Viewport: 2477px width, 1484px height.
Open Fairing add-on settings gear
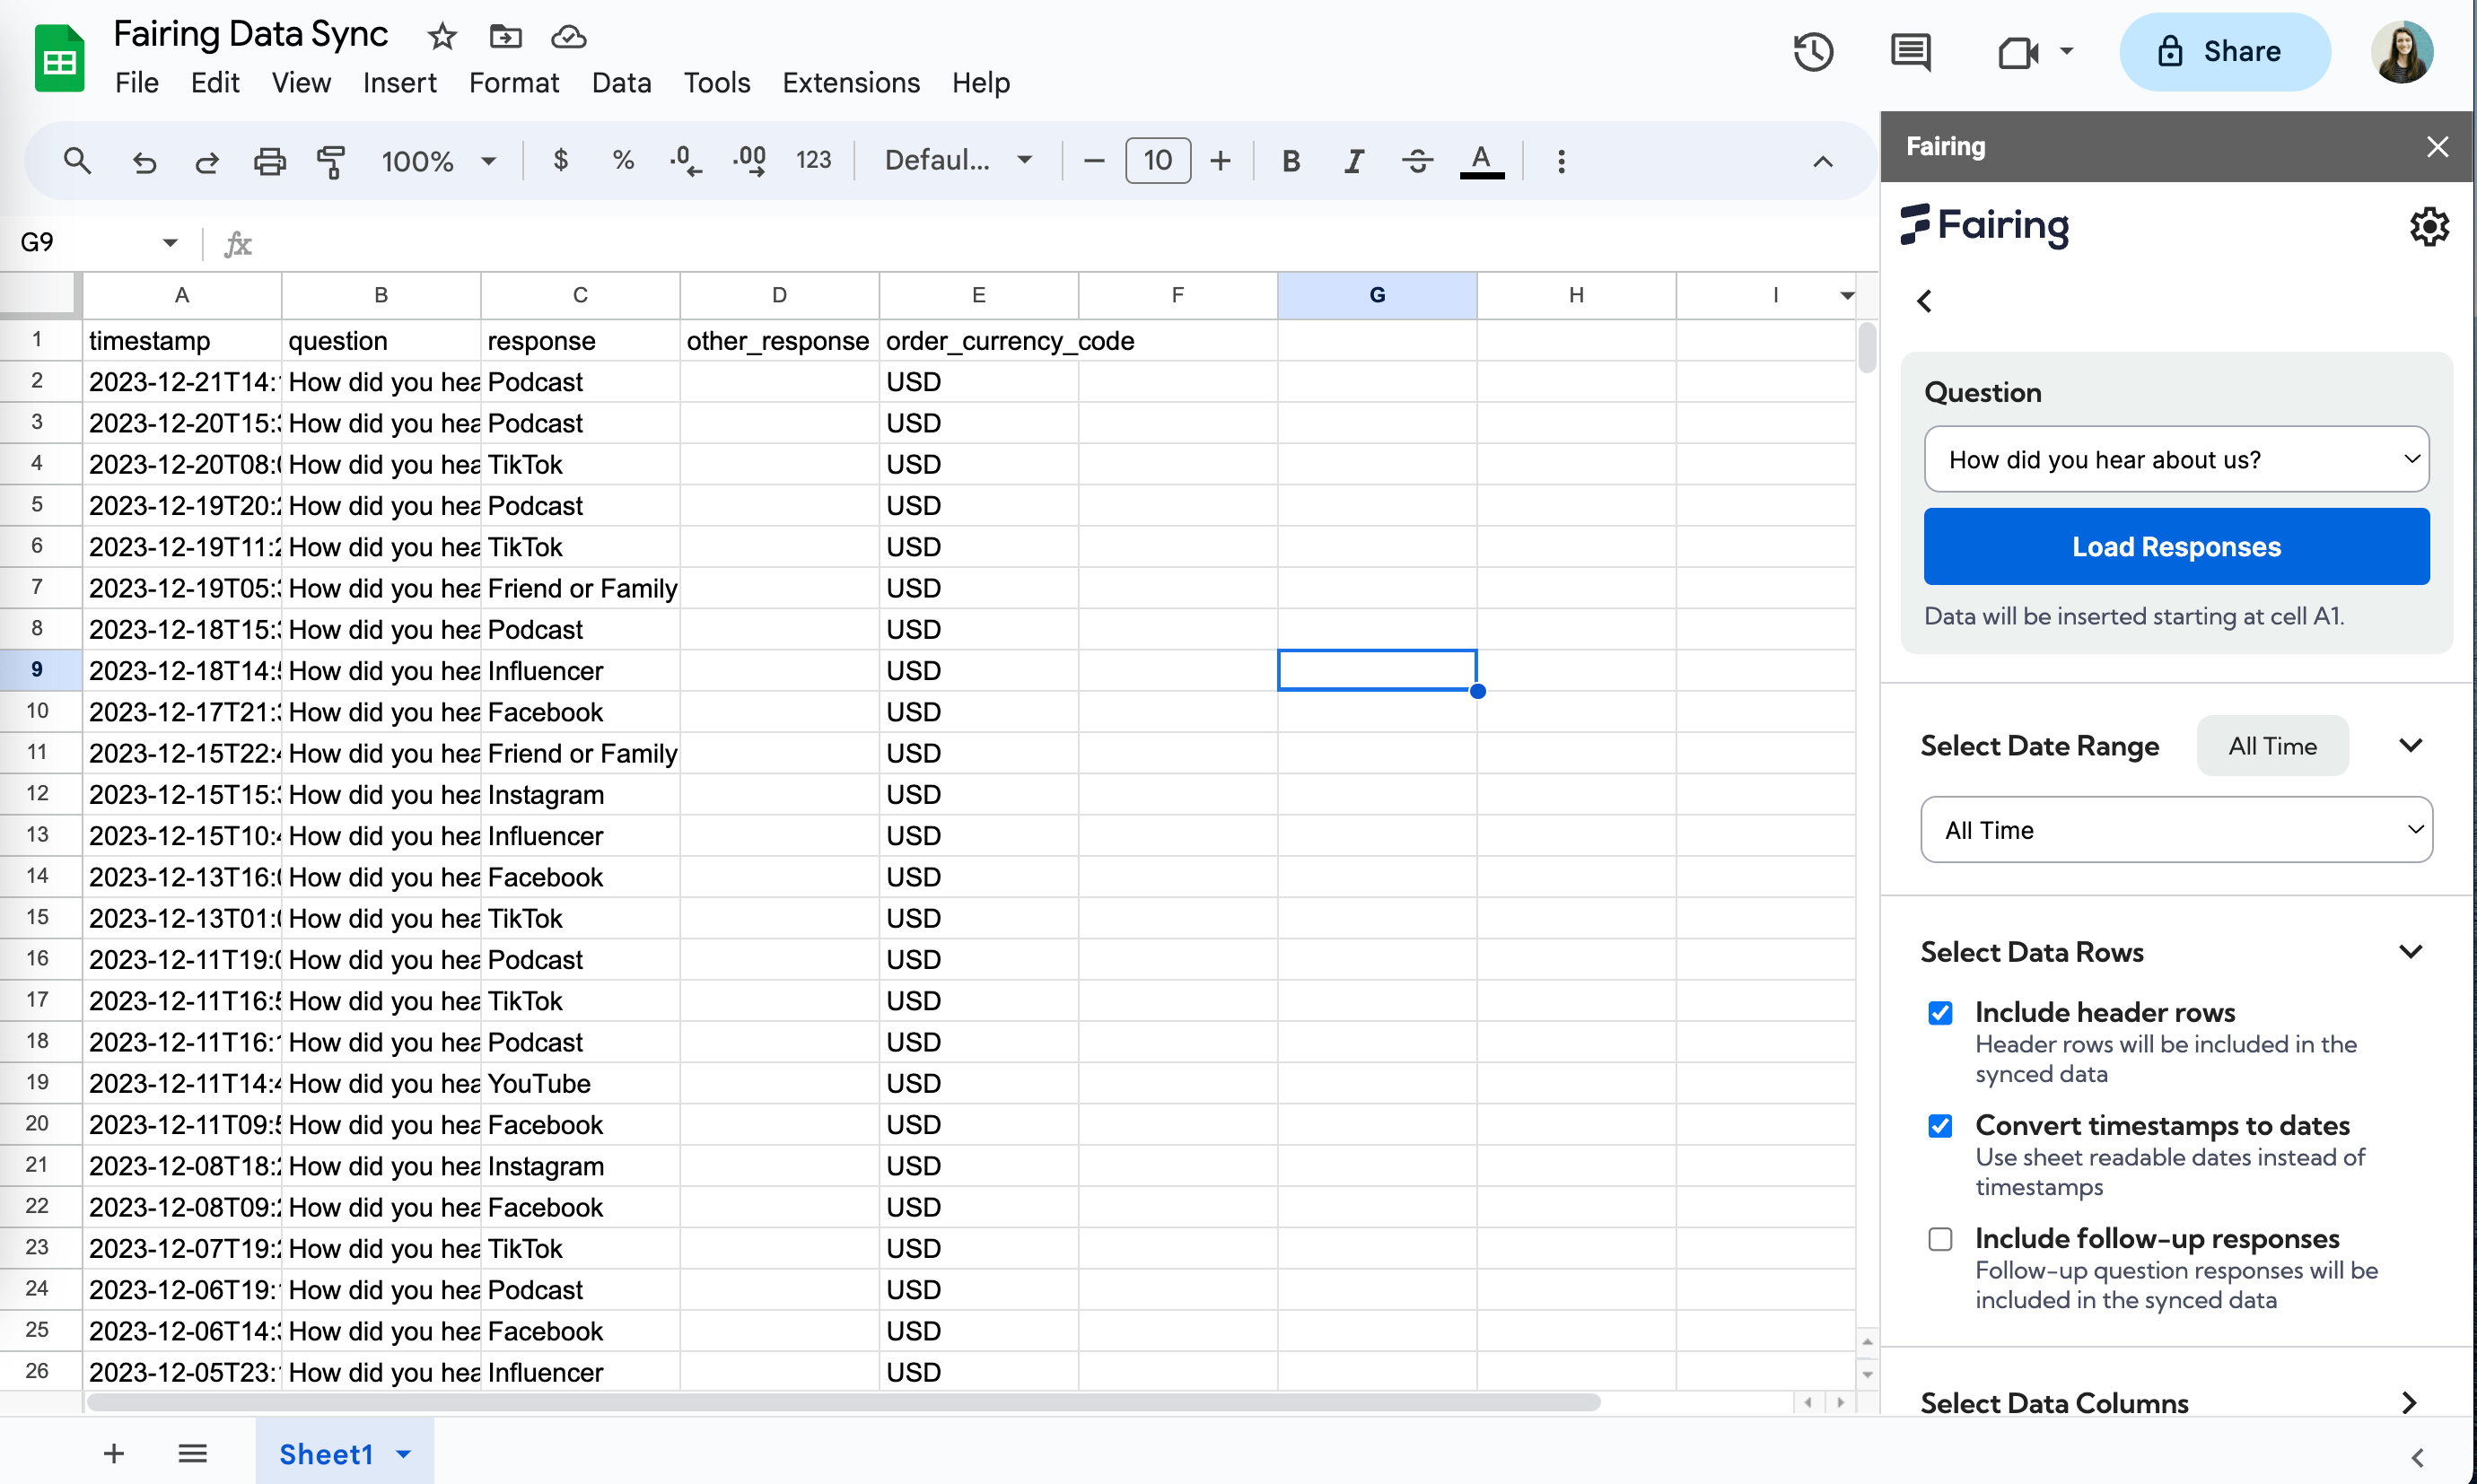(2429, 226)
